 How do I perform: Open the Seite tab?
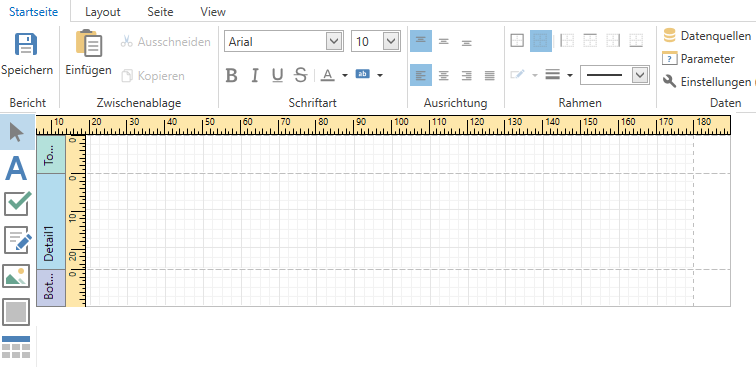coord(160,12)
